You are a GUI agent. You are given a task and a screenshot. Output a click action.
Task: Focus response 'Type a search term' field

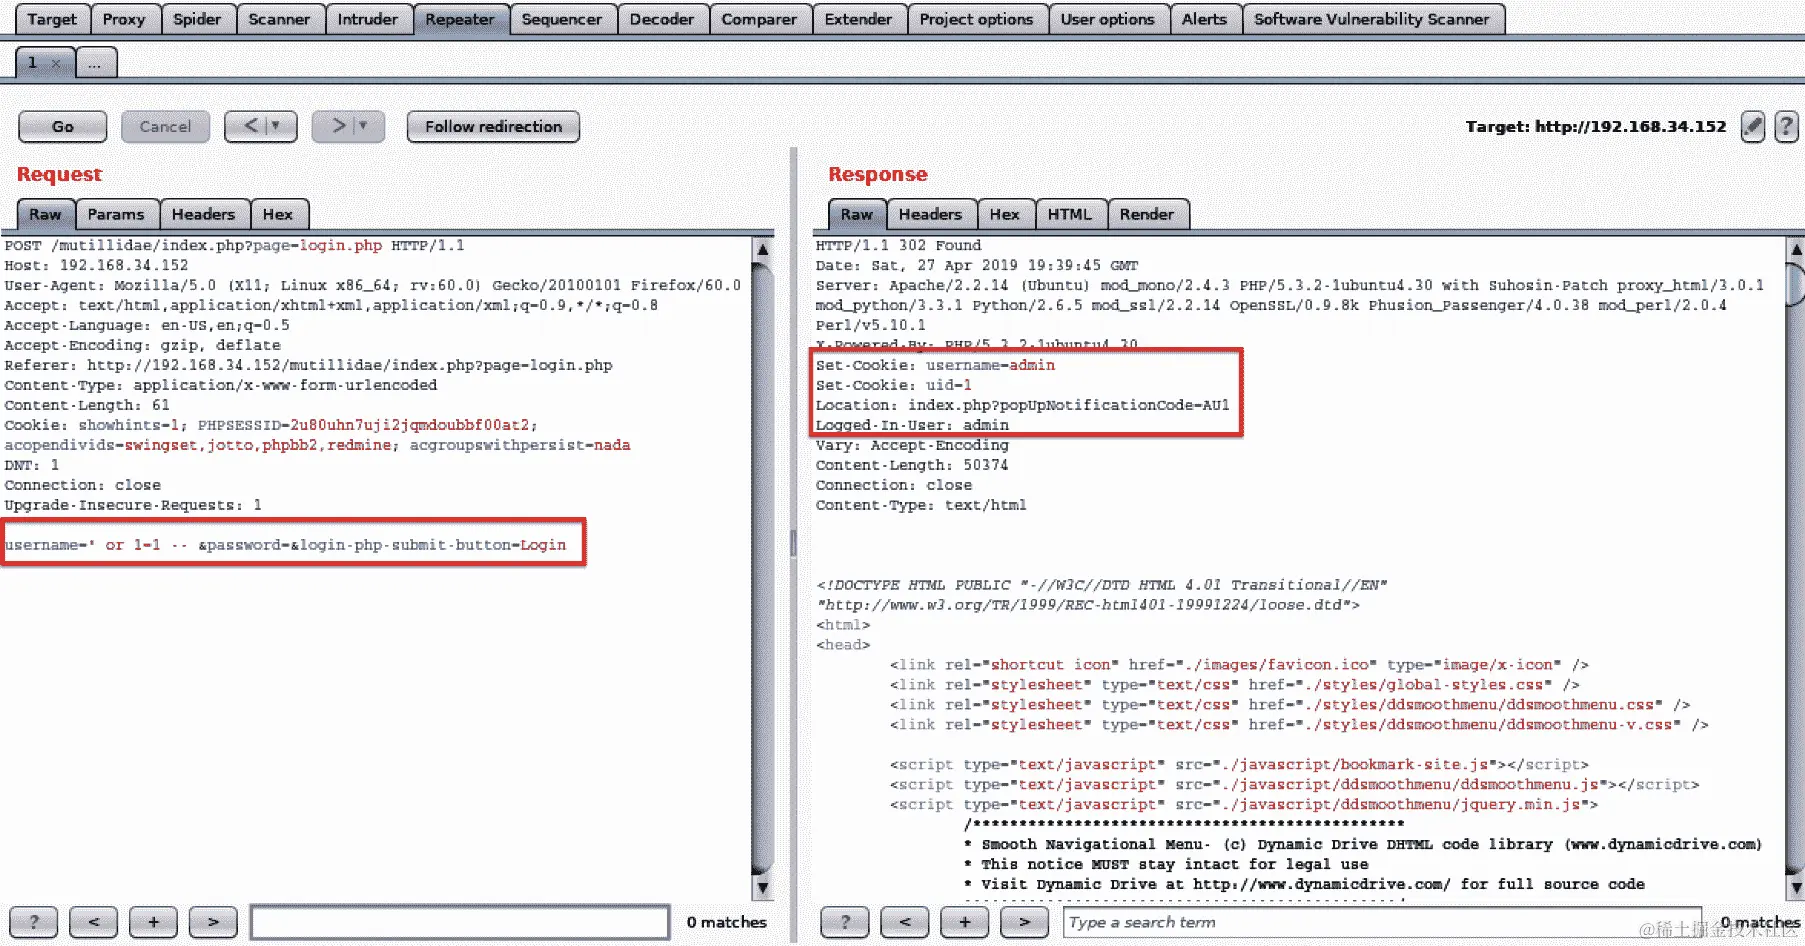click(x=1382, y=922)
